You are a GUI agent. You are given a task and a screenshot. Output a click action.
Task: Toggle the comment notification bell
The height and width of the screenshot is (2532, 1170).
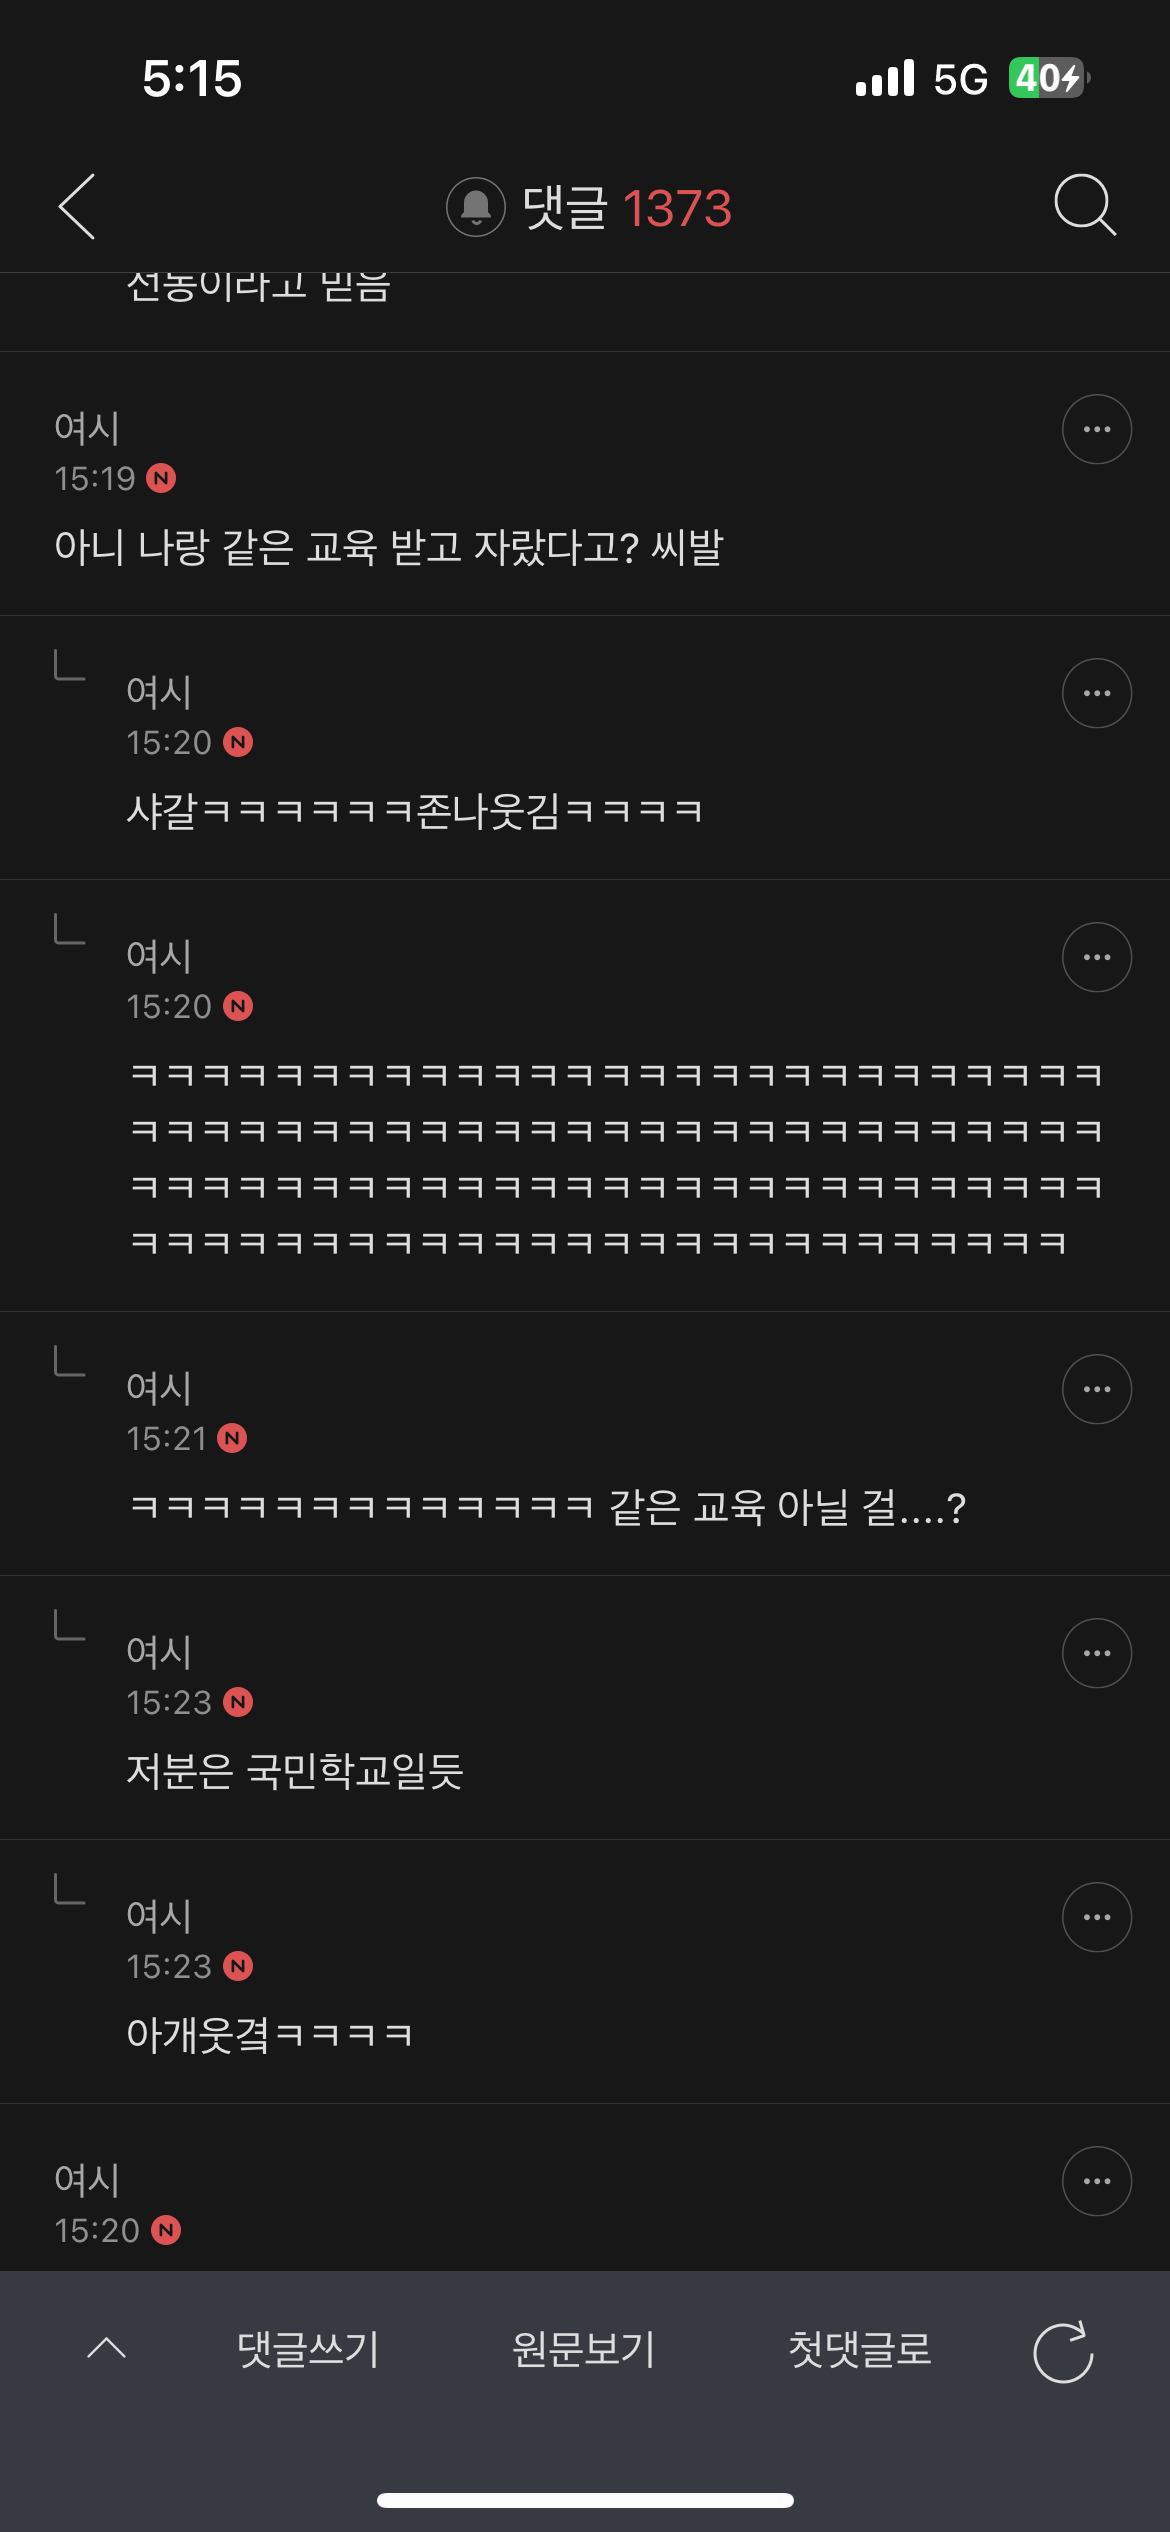[476, 208]
